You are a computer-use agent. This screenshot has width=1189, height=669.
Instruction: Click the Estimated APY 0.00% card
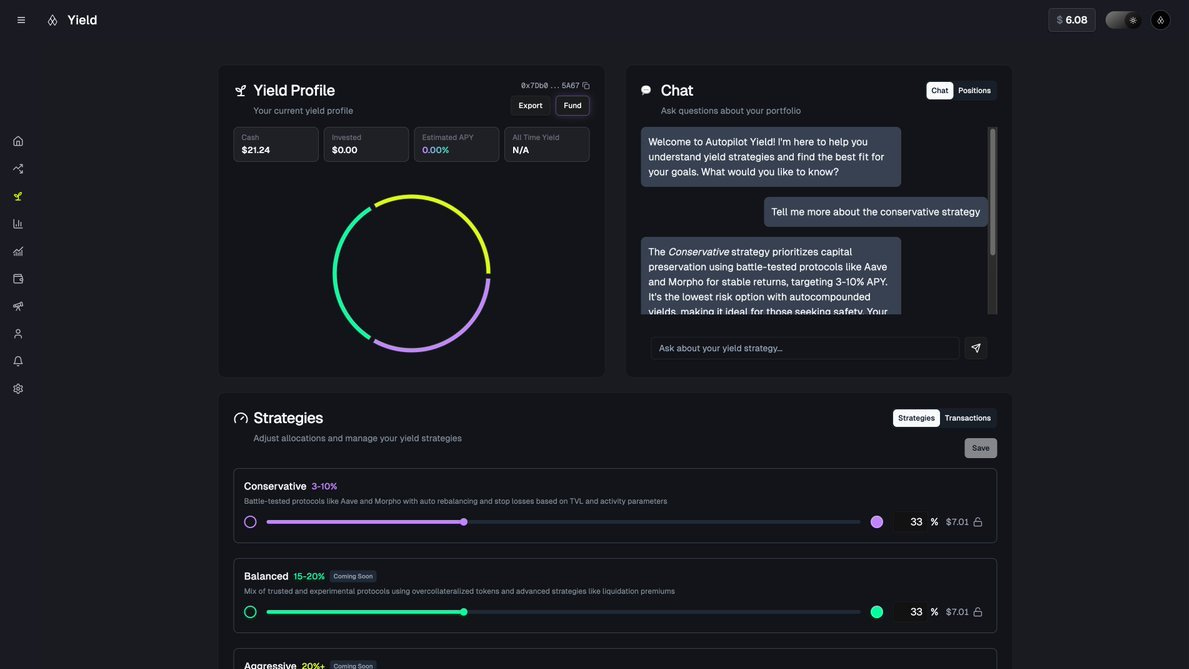[456, 144]
